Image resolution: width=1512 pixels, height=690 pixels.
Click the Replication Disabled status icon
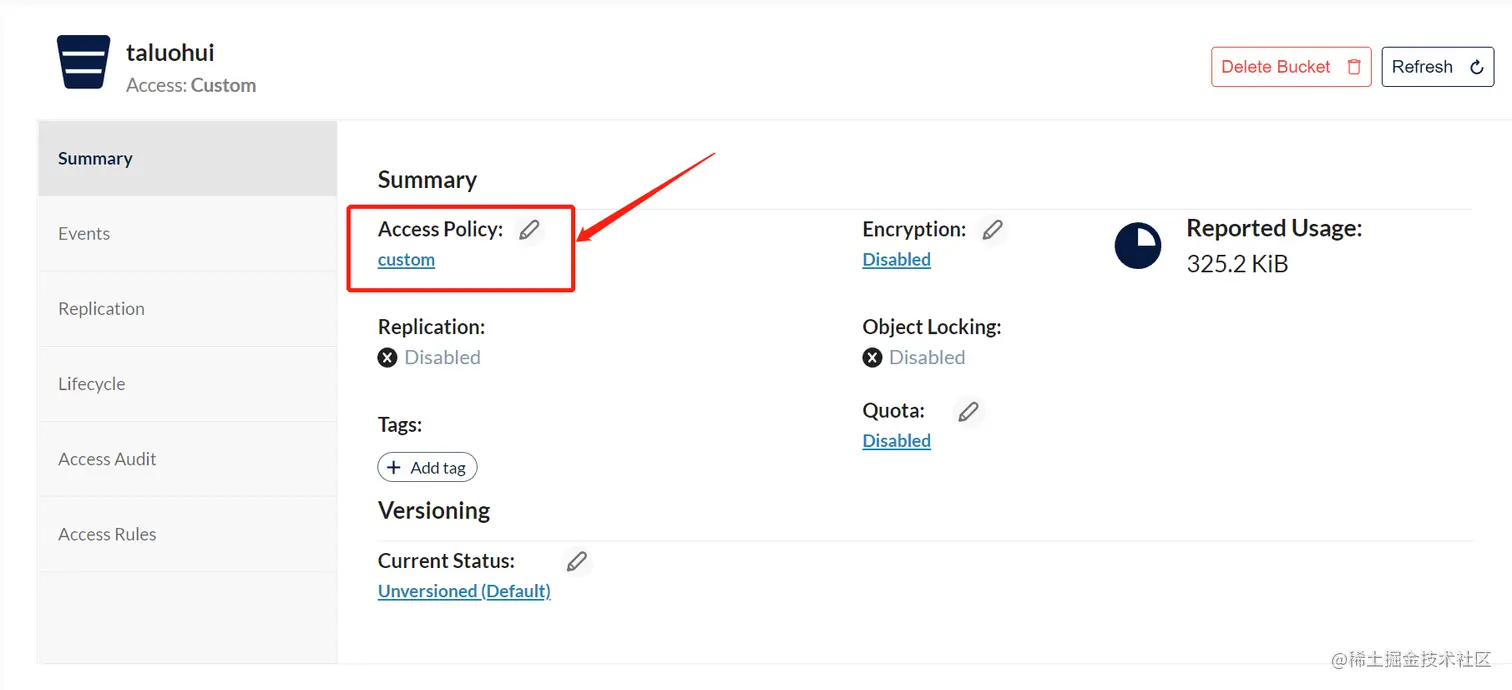coord(388,357)
